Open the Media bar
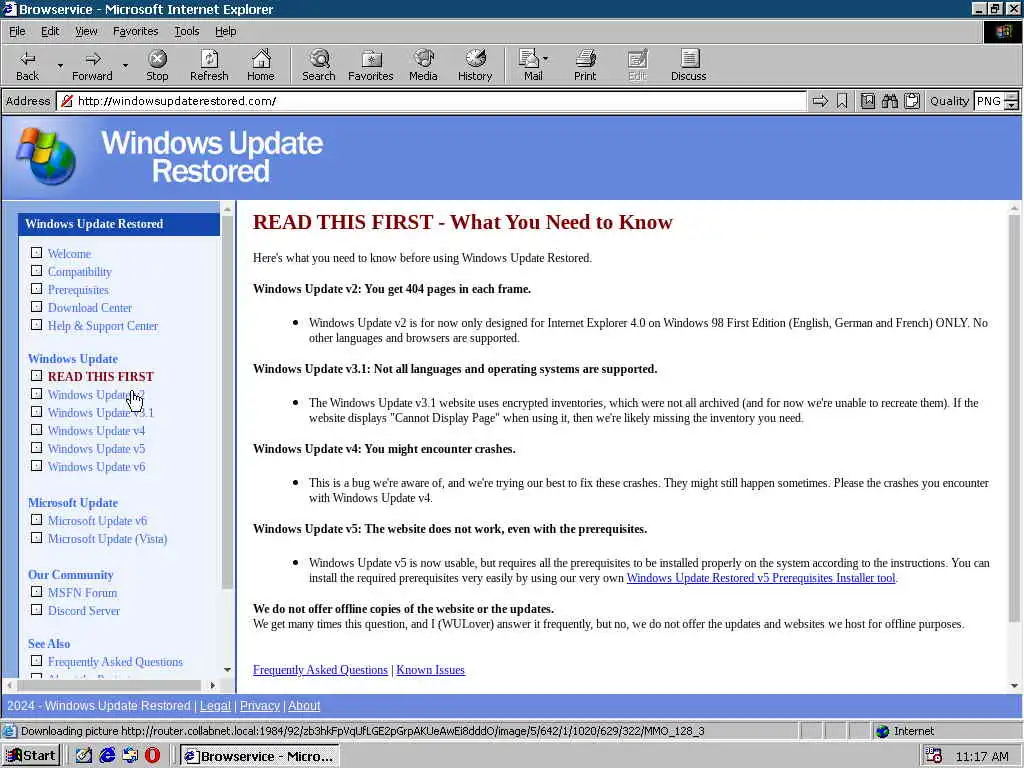Image resolution: width=1024 pixels, height=768 pixels. click(423, 65)
